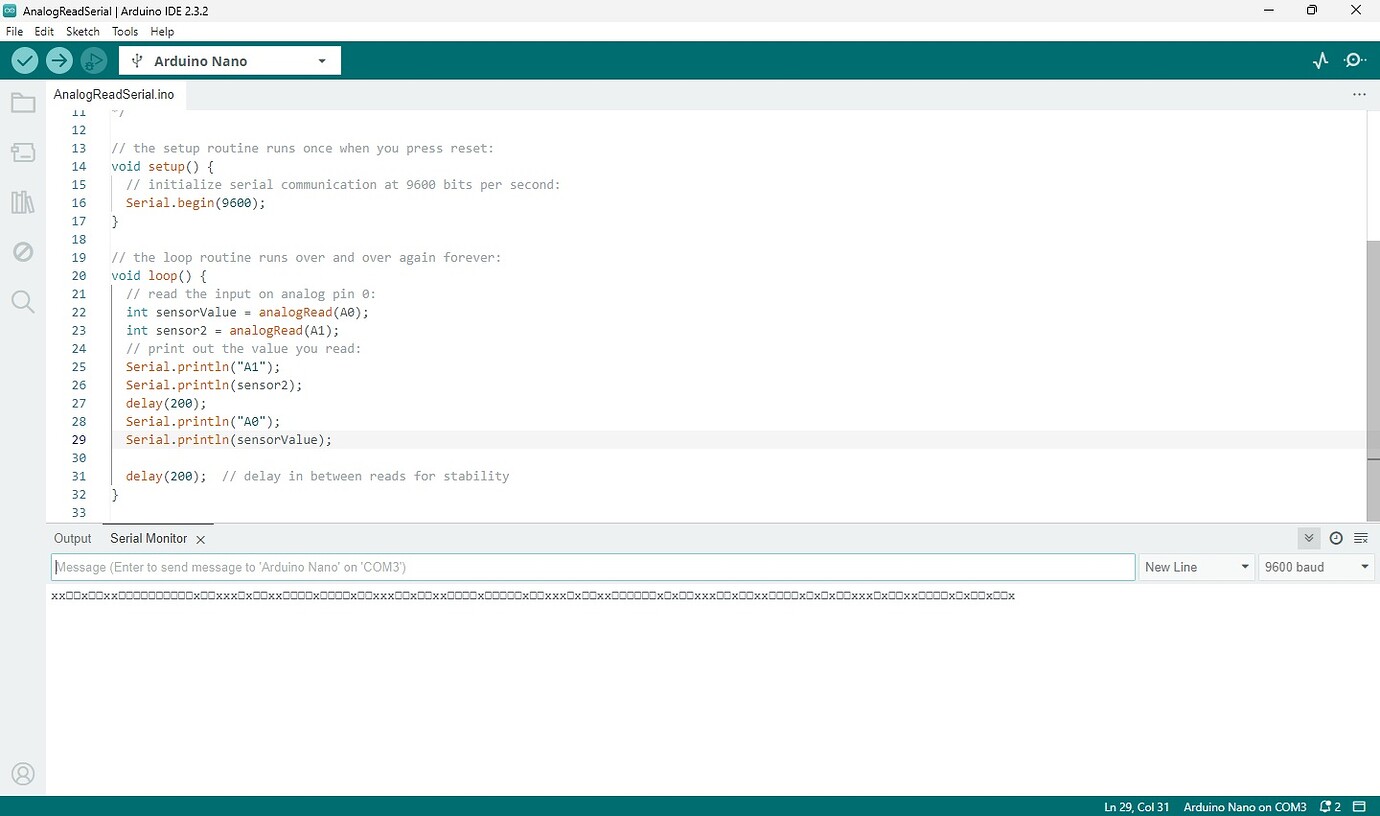This screenshot has width=1380, height=816.
Task: Place cursor on the Serial.begin(9600); line
Action: 196,203
